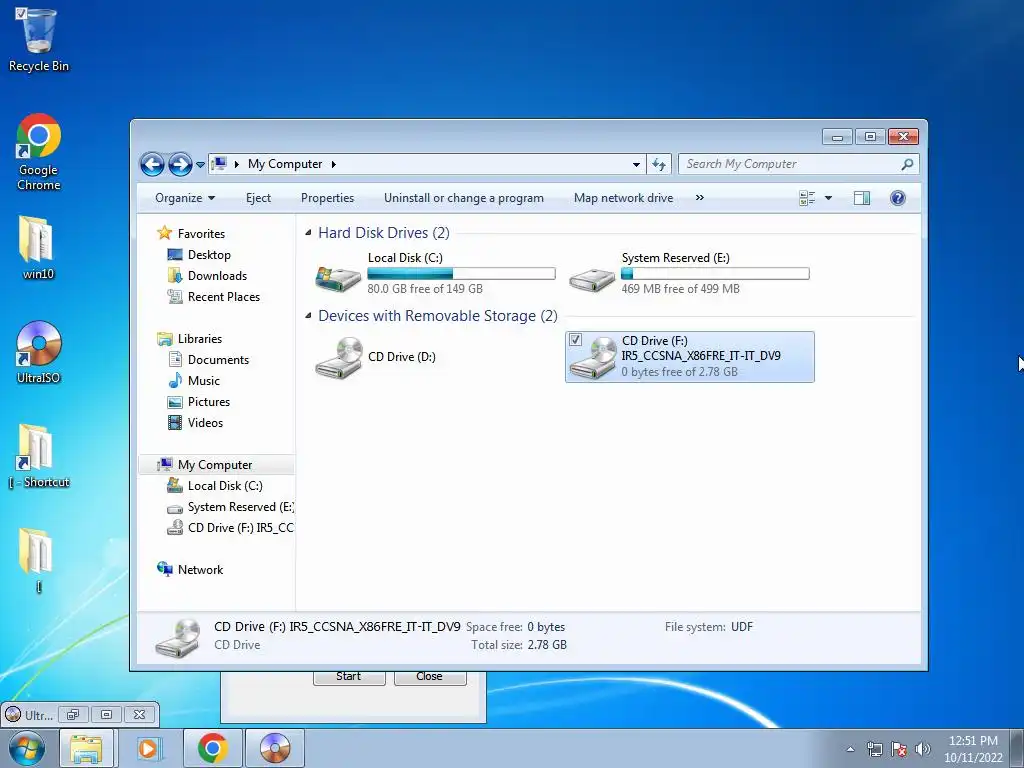Viewport: 1024px width, 768px height.
Task: Click the Start button in background dialog
Action: click(349, 677)
